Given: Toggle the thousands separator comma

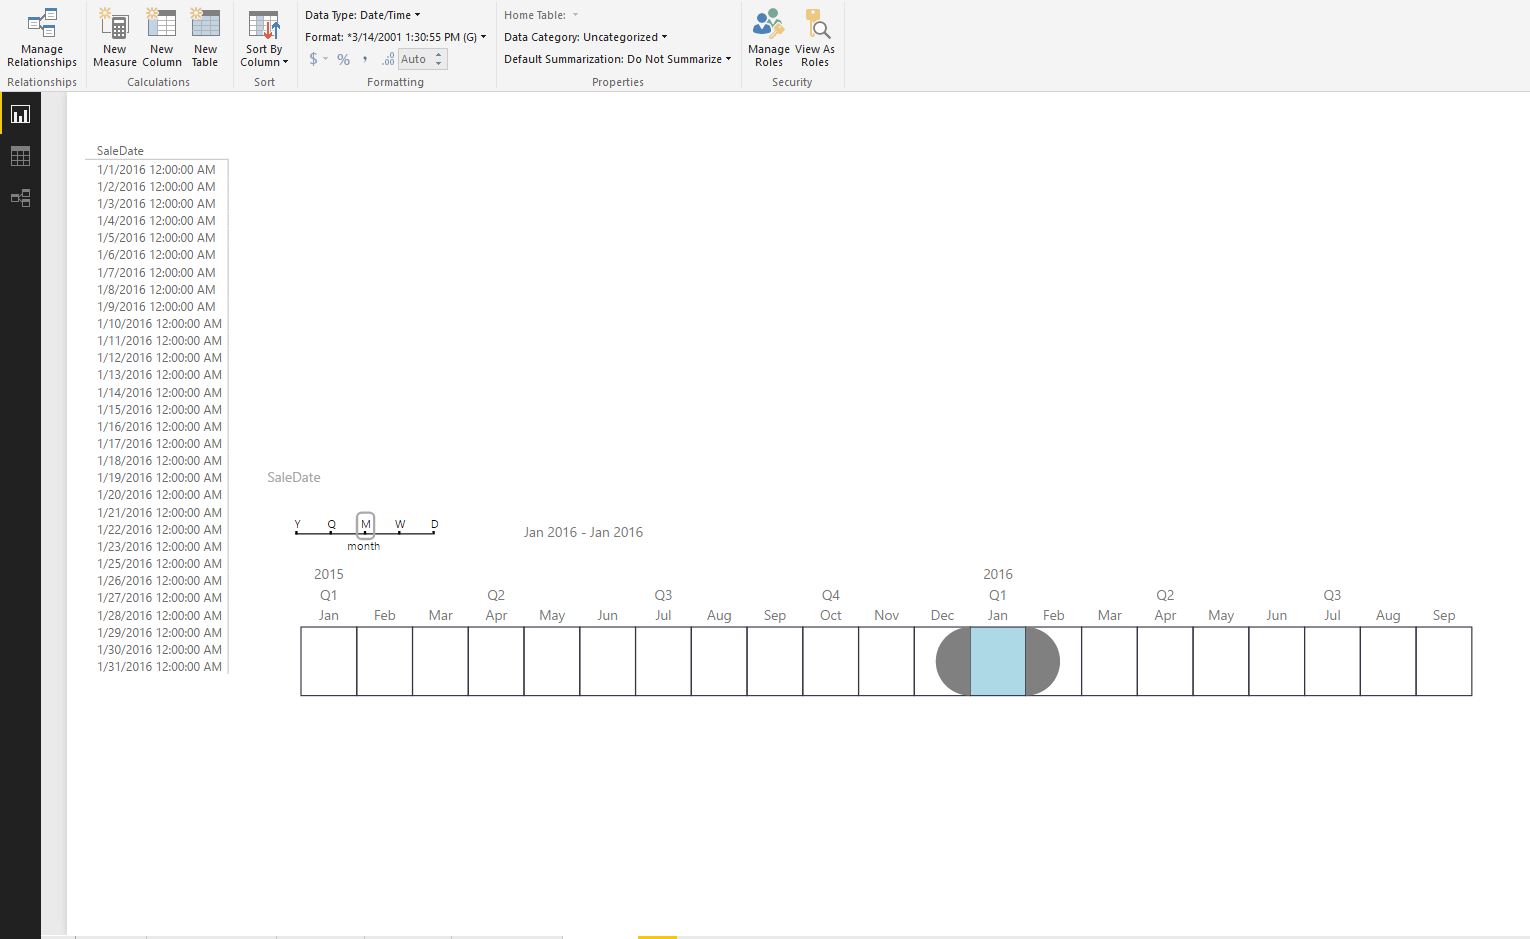Looking at the screenshot, I should click(365, 59).
